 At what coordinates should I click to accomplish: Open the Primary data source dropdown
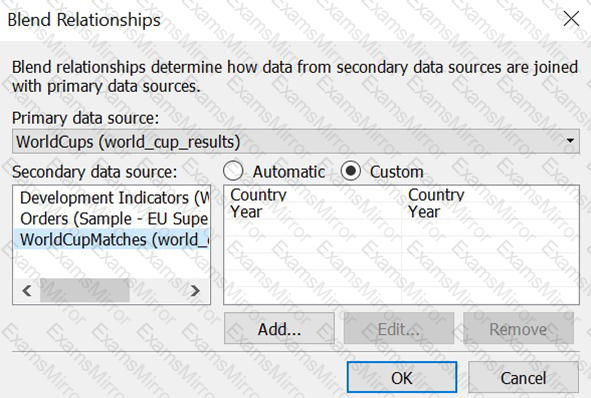point(296,142)
